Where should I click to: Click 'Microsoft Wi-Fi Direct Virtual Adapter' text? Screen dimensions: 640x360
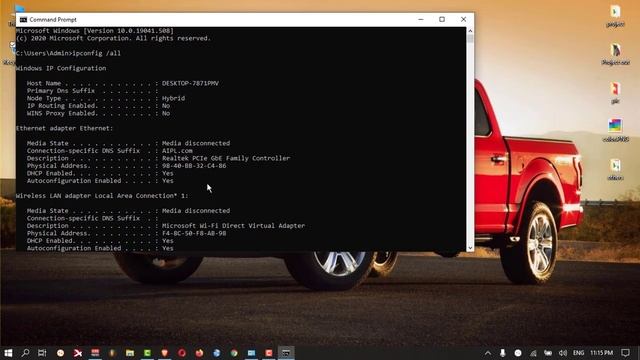coord(233,226)
